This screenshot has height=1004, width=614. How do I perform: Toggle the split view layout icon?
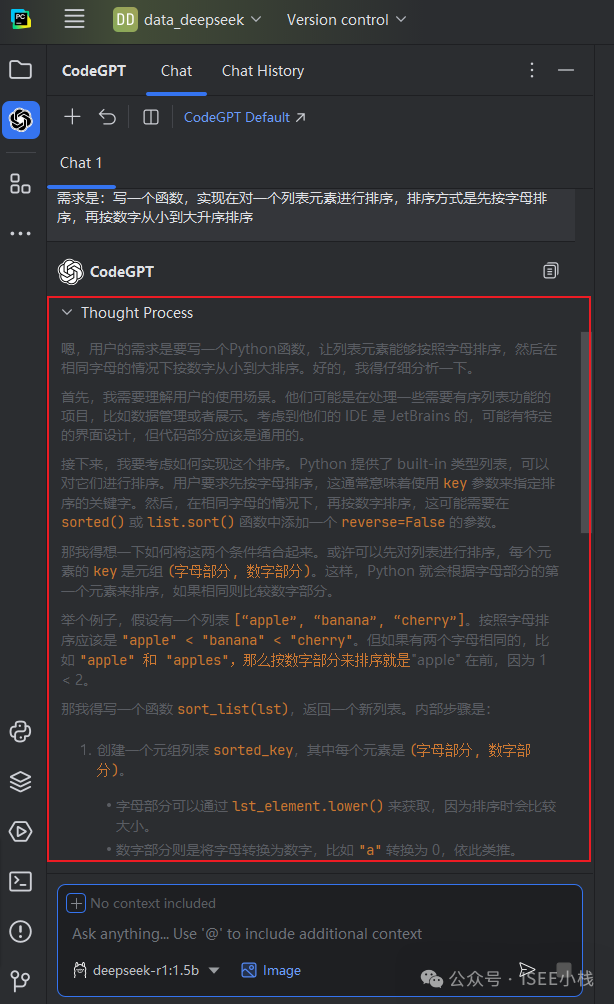(x=151, y=117)
